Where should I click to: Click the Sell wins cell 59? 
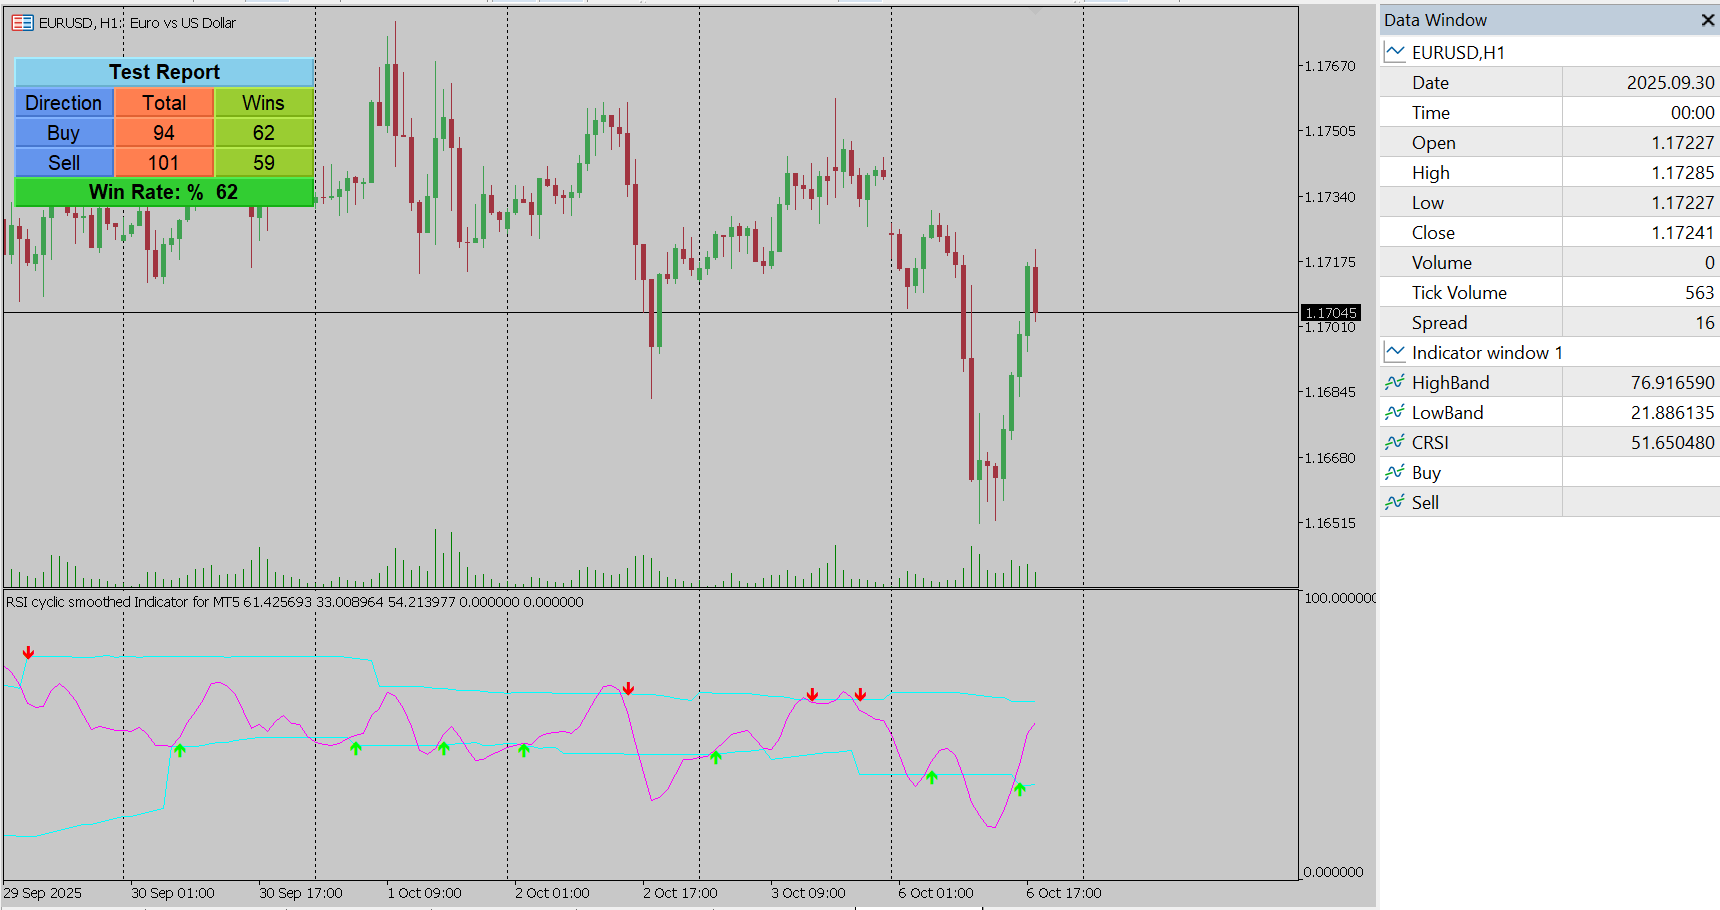click(264, 163)
